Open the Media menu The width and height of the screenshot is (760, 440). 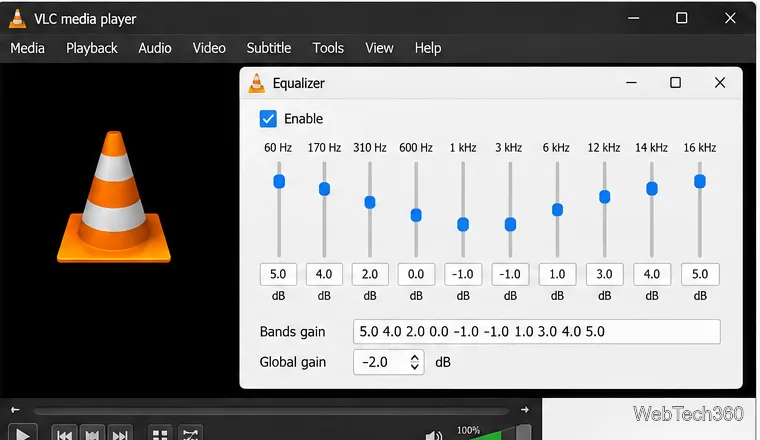tap(28, 48)
